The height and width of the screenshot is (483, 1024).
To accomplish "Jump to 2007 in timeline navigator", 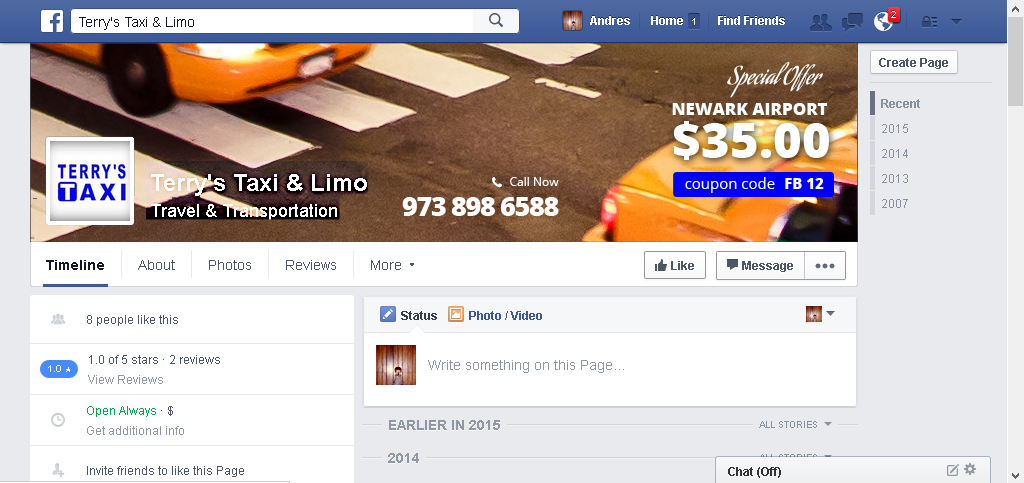I will click(895, 203).
